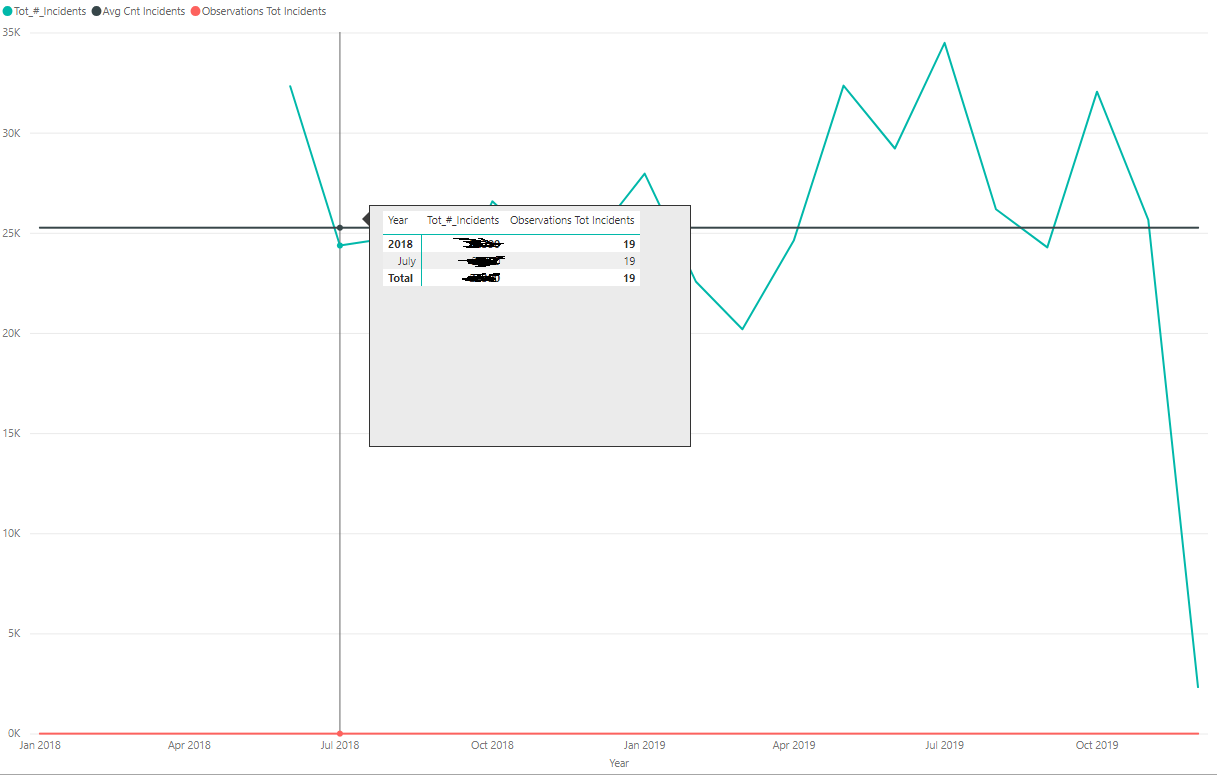Click the Observations Tot Incidents legend entry
This screenshot has width=1217, height=775.
pos(258,11)
